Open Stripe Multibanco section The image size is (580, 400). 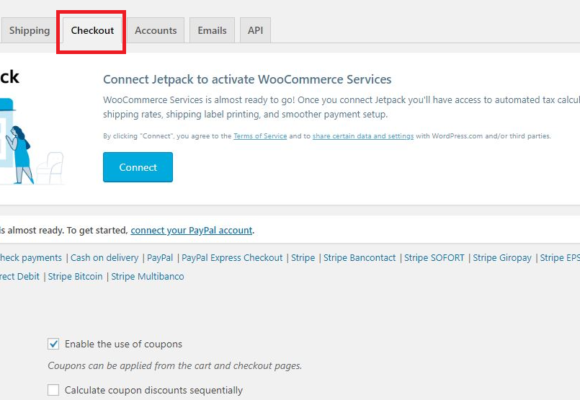pyautogui.click(x=148, y=277)
